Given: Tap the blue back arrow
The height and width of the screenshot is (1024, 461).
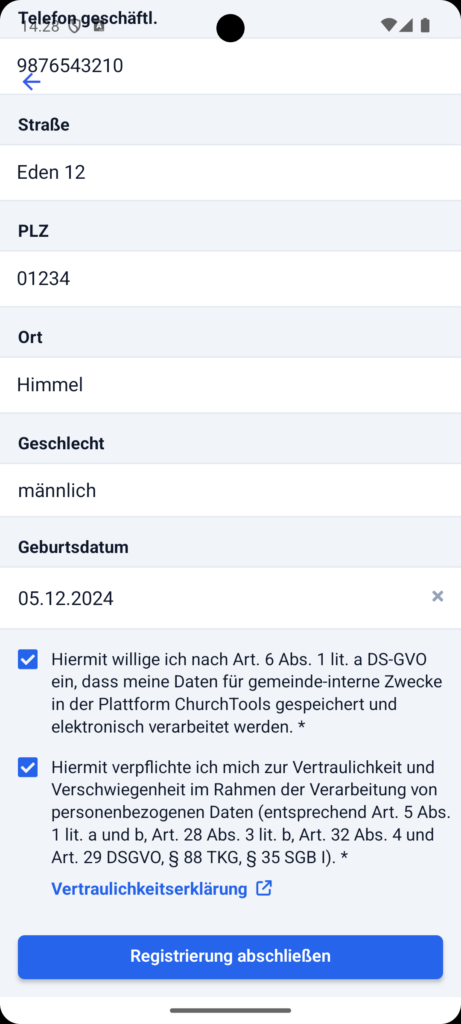Looking at the screenshot, I should coord(31,82).
